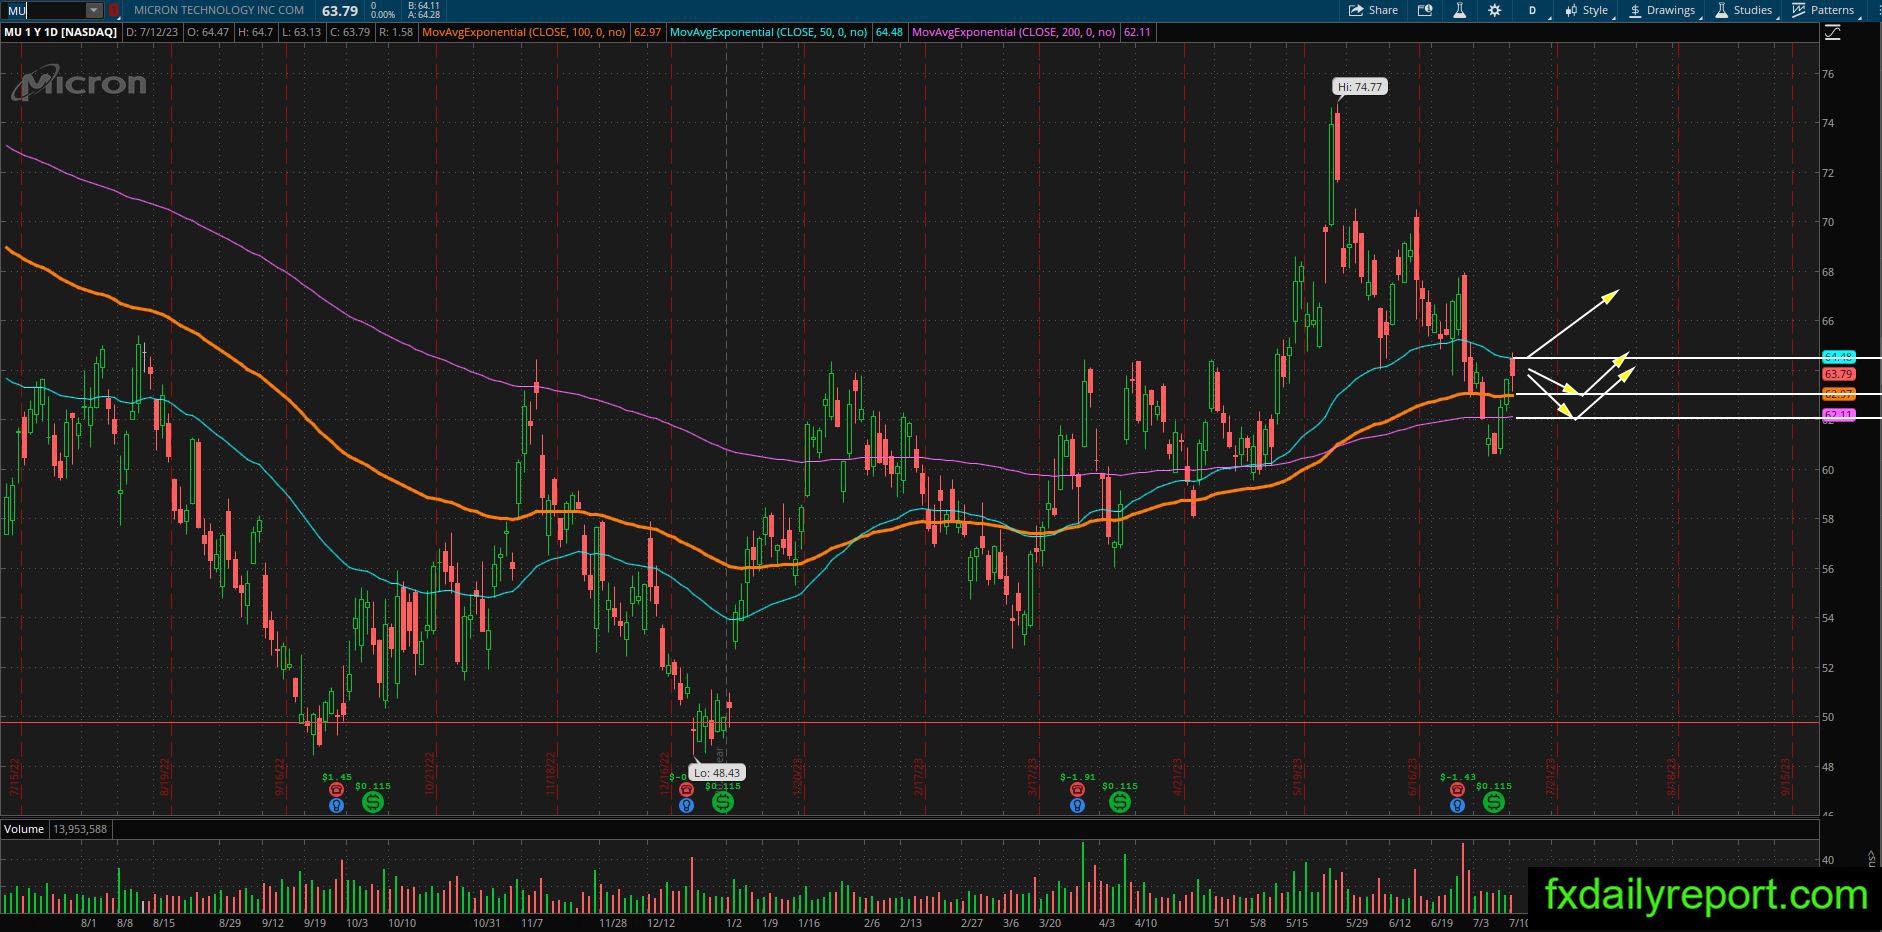Click the magenta 62.11 price axis bubble

click(1839, 415)
